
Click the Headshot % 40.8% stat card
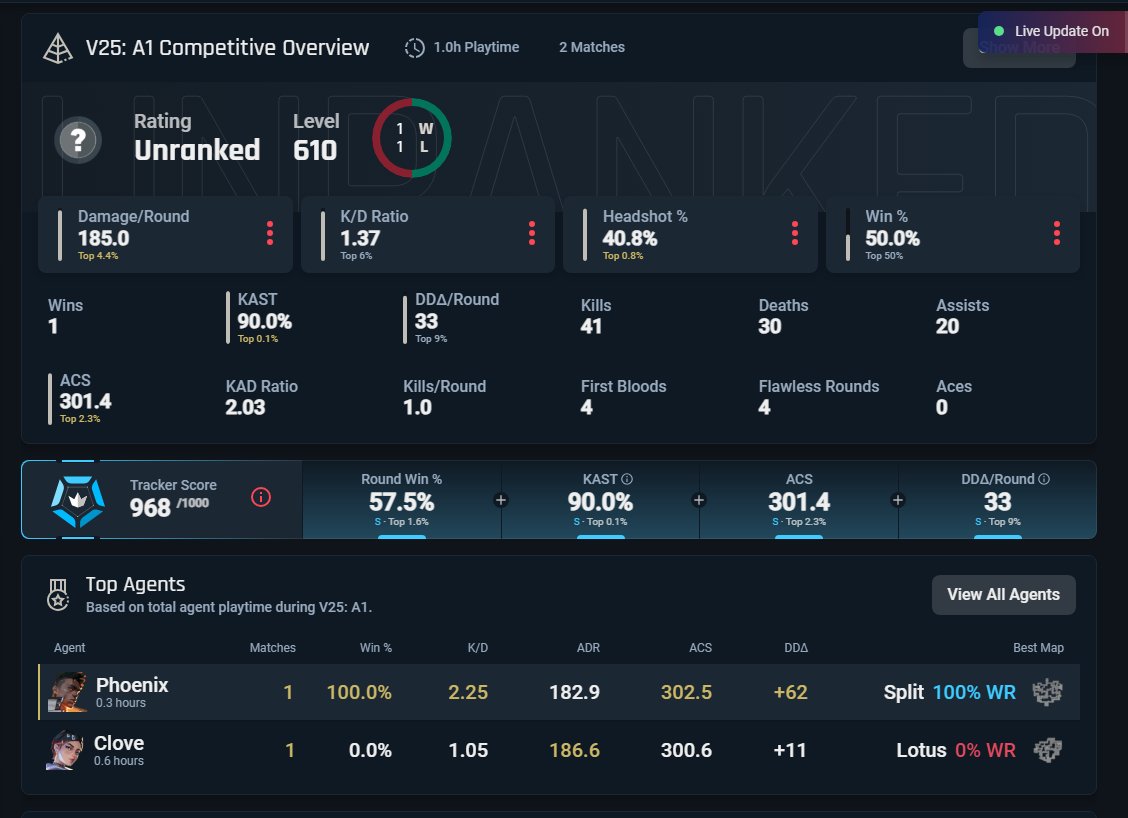pos(691,235)
